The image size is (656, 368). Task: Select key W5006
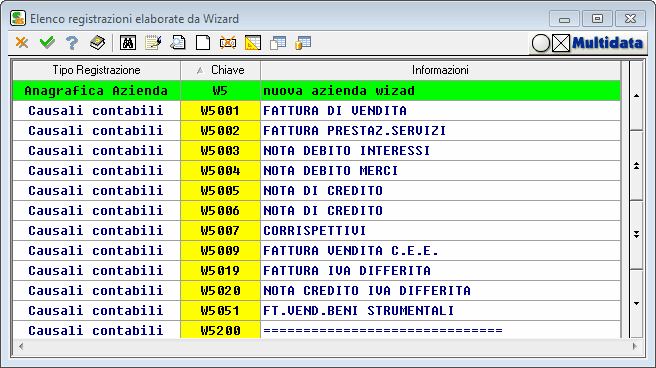pyautogui.click(x=220, y=211)
